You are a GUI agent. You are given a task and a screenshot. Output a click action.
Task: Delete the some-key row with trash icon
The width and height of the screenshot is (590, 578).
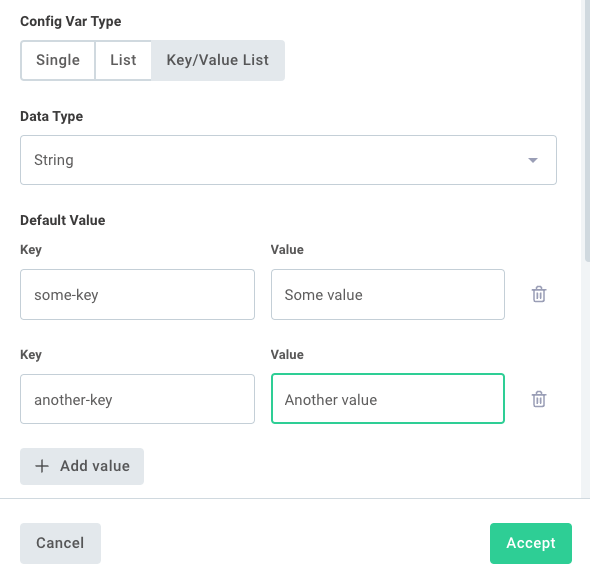coord(539,294)
